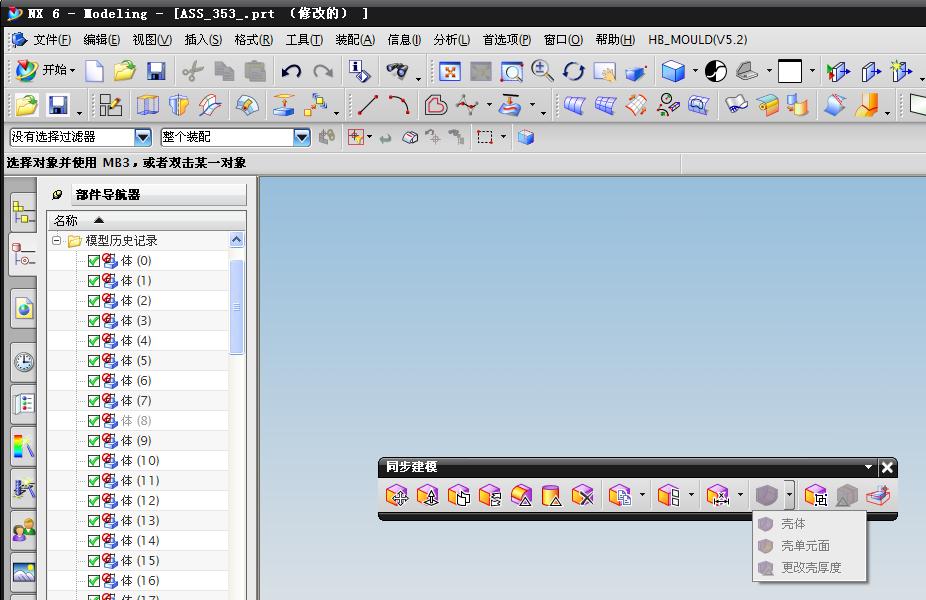Click the cylinder resize icon in 同步建模 toolbar
The width and height of the screenshot is (926, 600).
coord(551,495)
